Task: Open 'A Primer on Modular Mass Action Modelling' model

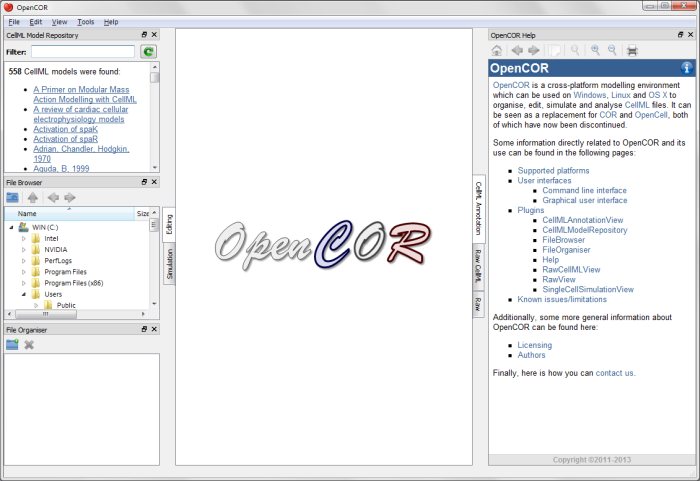Action: click(85, 95)
